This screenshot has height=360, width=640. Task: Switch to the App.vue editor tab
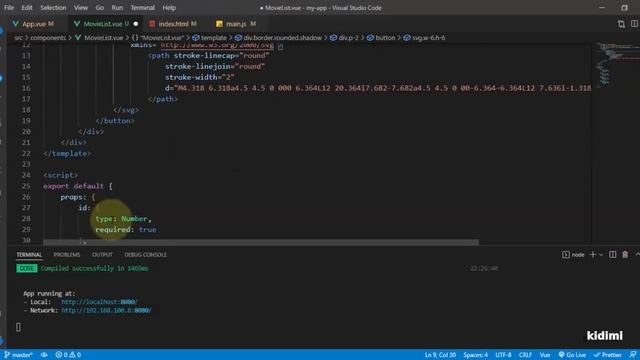pos(35,24)
